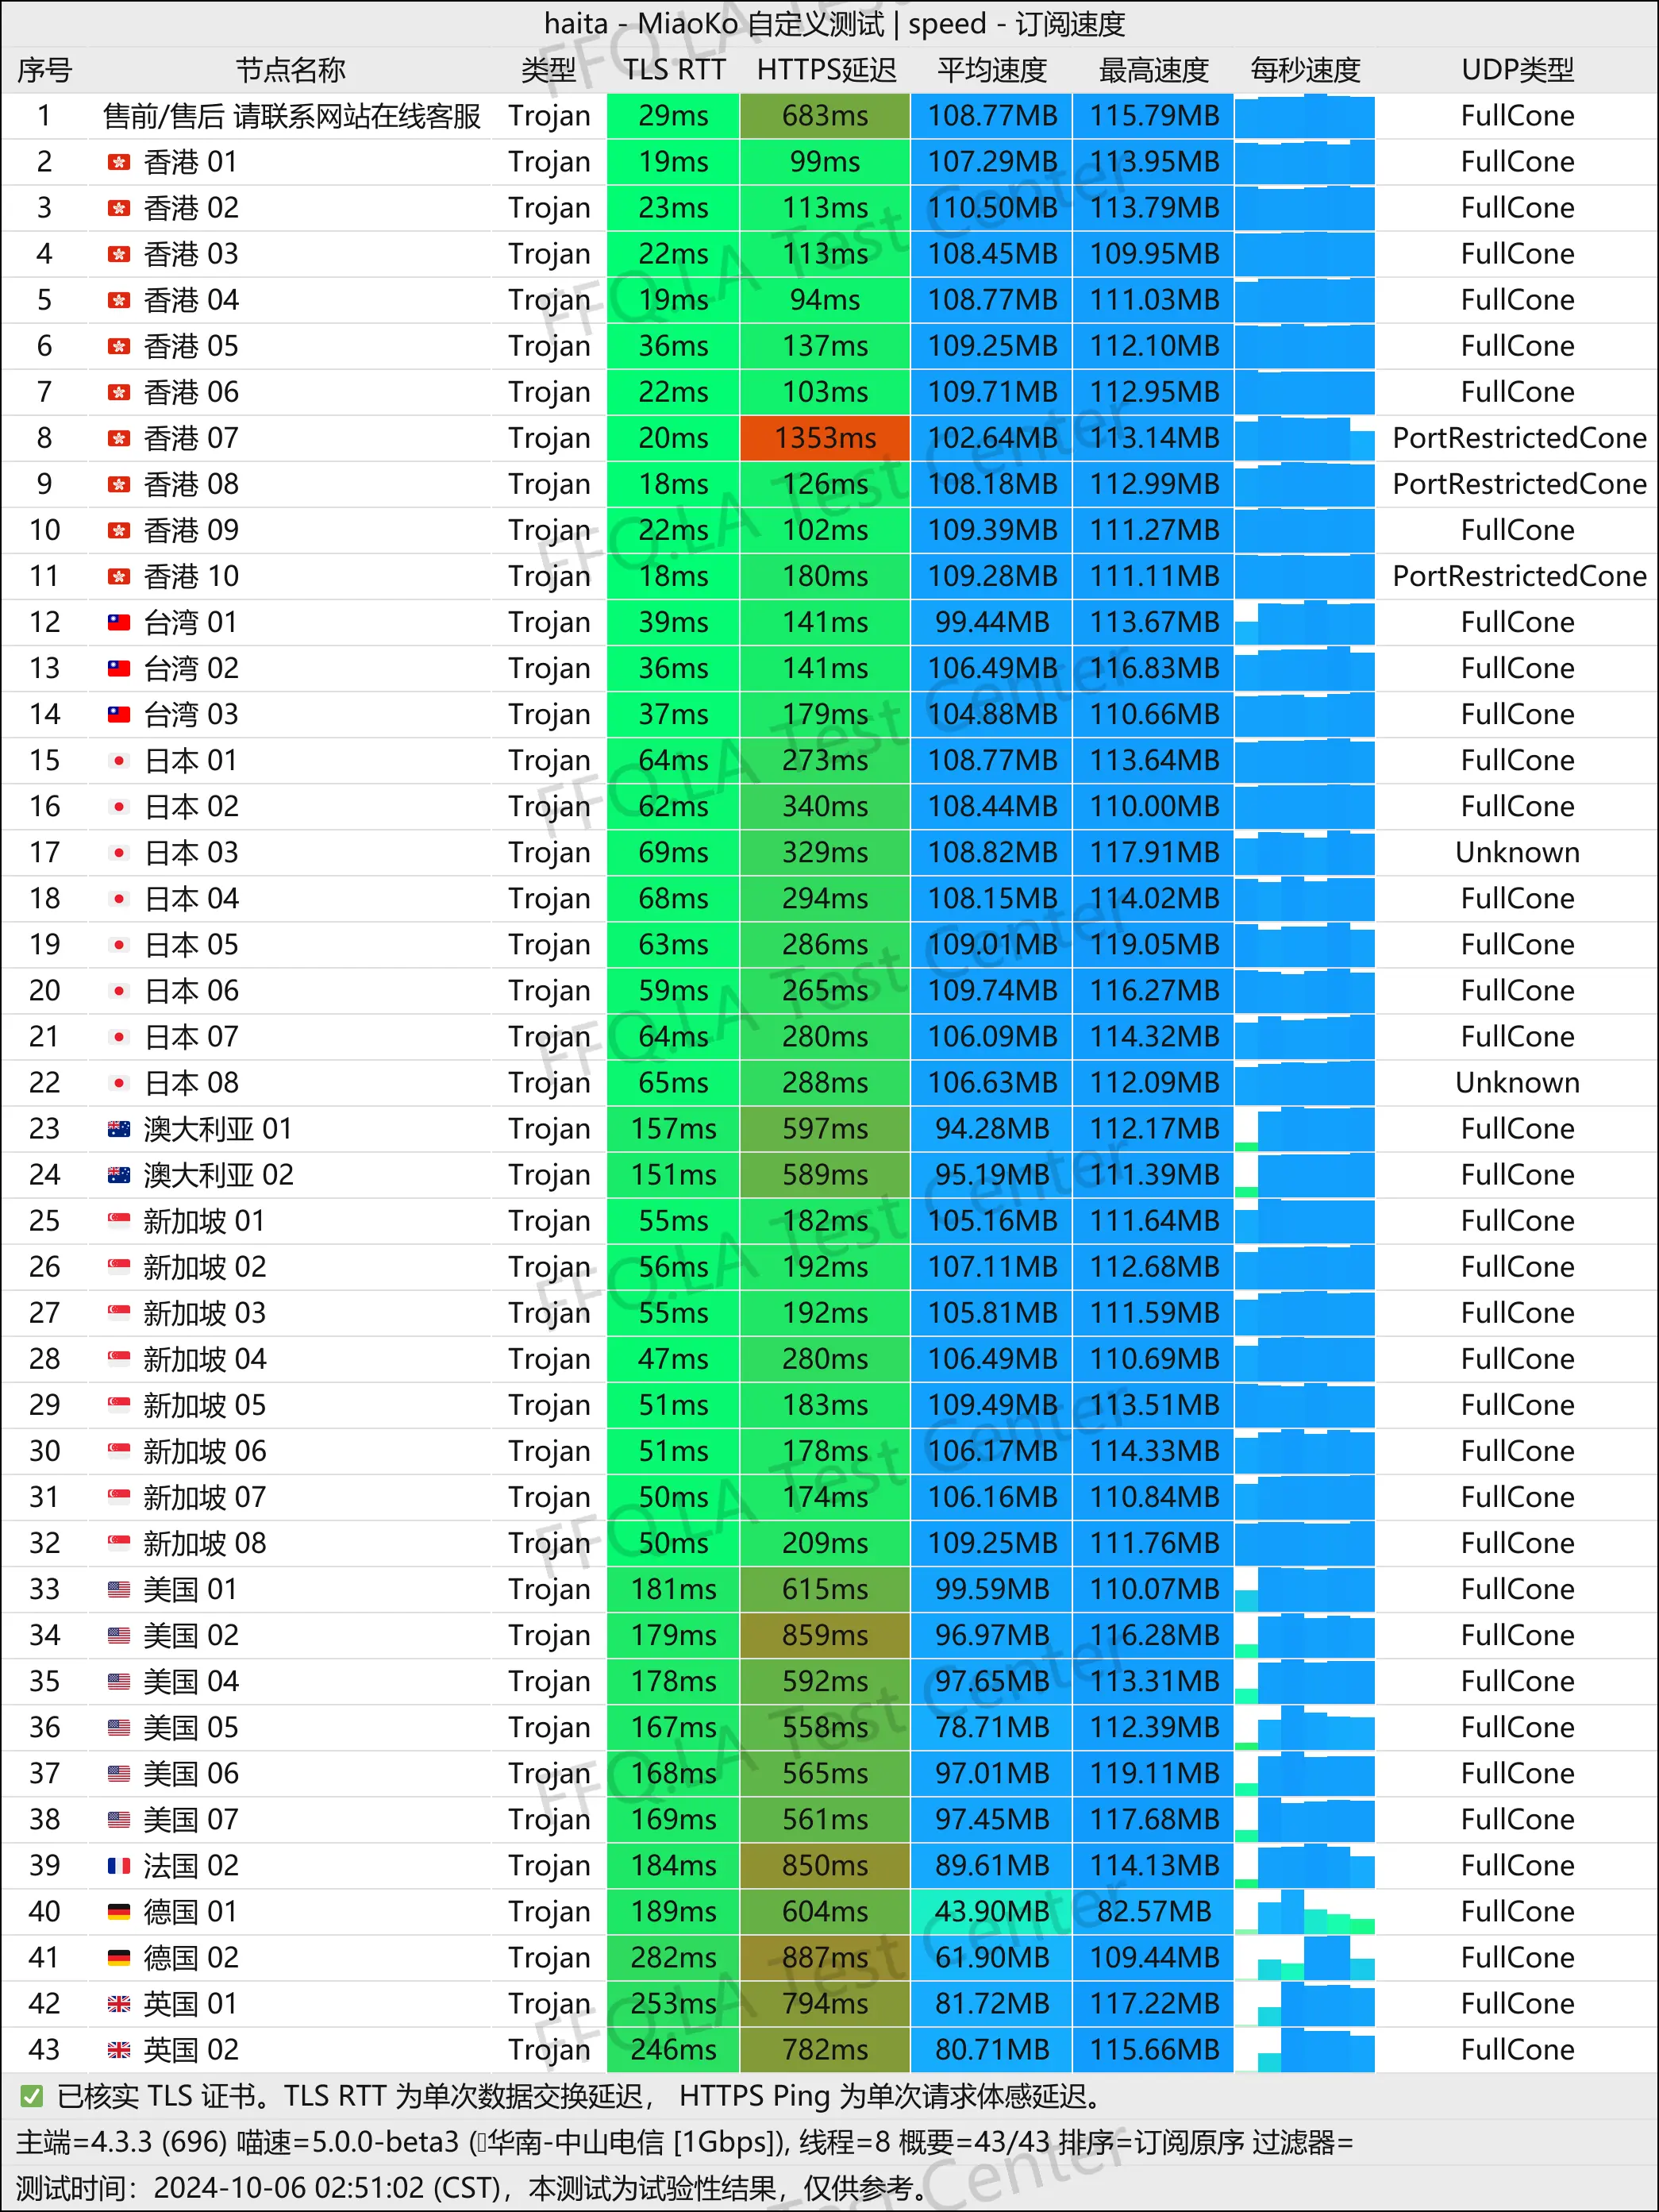Click the 859ms HTTPS latency cell
The image size is (1659, 2212).
coord(825,1635)
